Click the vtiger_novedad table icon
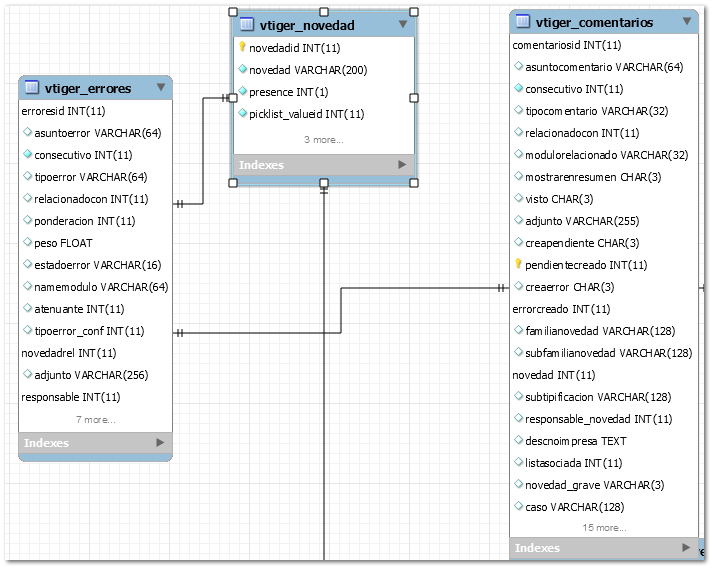Viewport: 713px width, 569px height. (246, 24)
